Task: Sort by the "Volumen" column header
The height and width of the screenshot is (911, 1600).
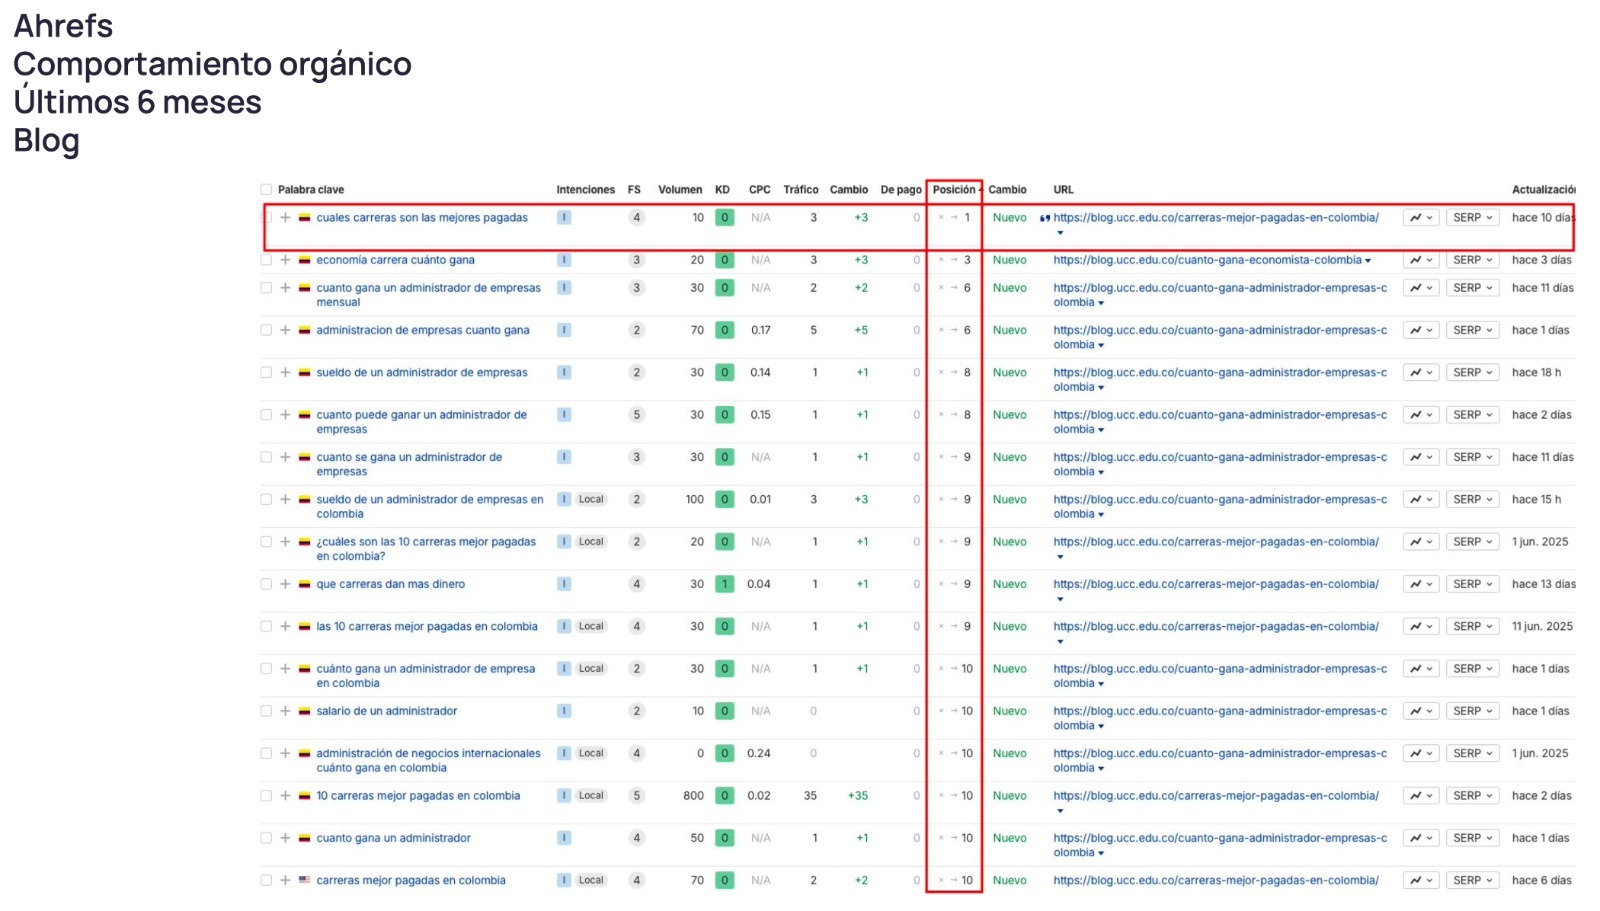Action: point(680,190)
